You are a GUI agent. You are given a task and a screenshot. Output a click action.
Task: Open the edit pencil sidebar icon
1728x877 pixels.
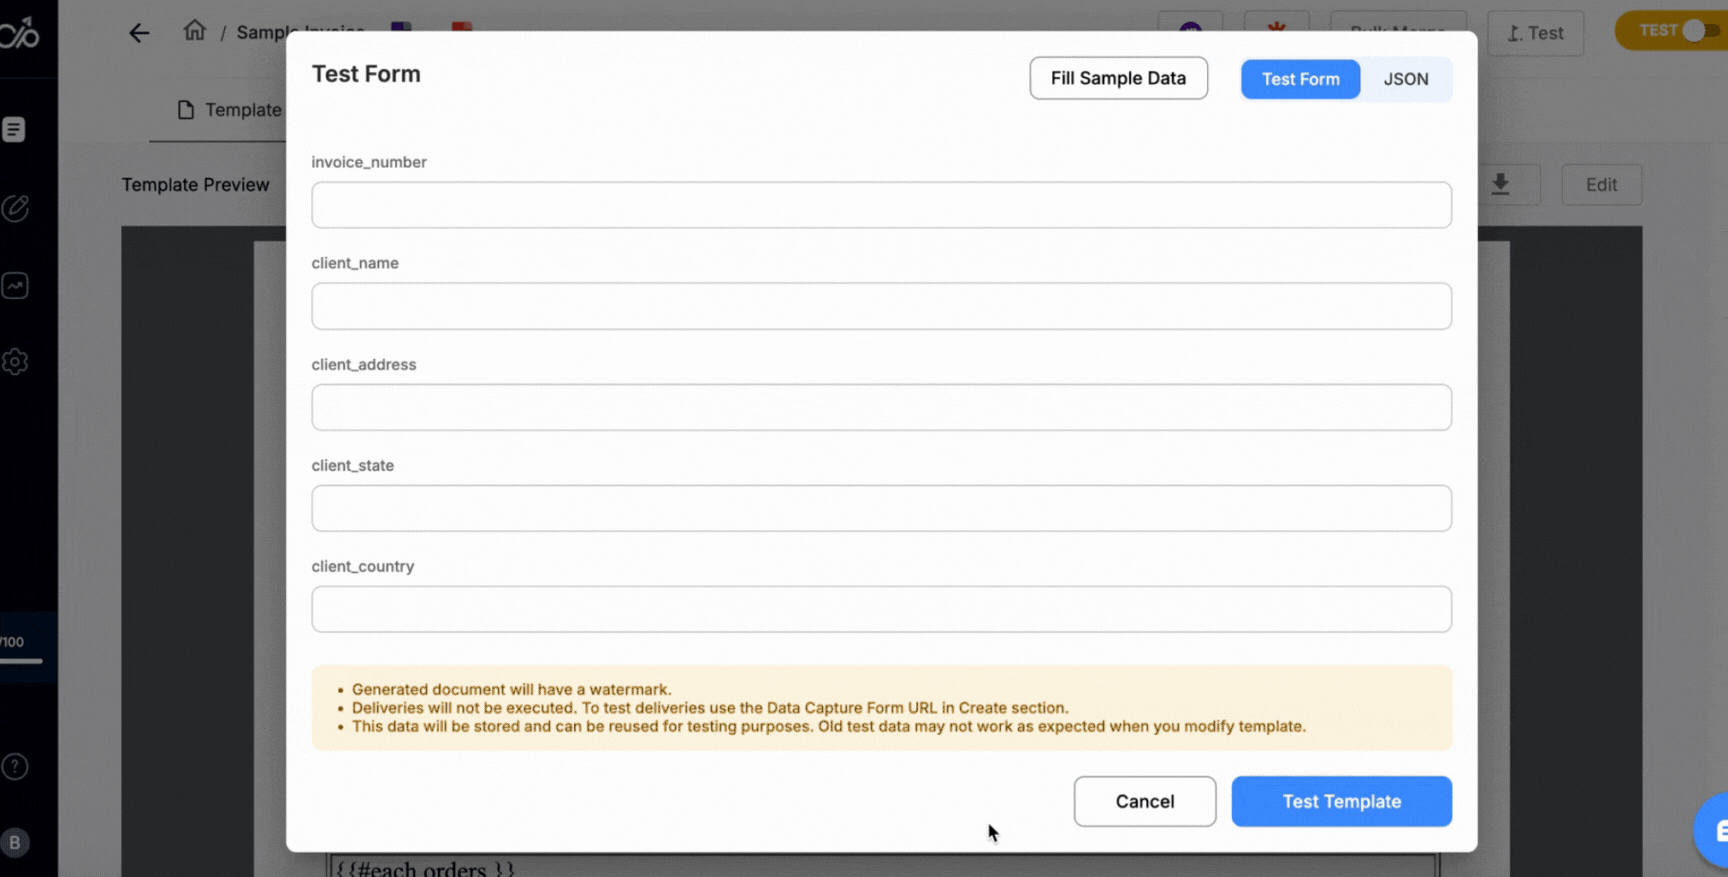15,208
